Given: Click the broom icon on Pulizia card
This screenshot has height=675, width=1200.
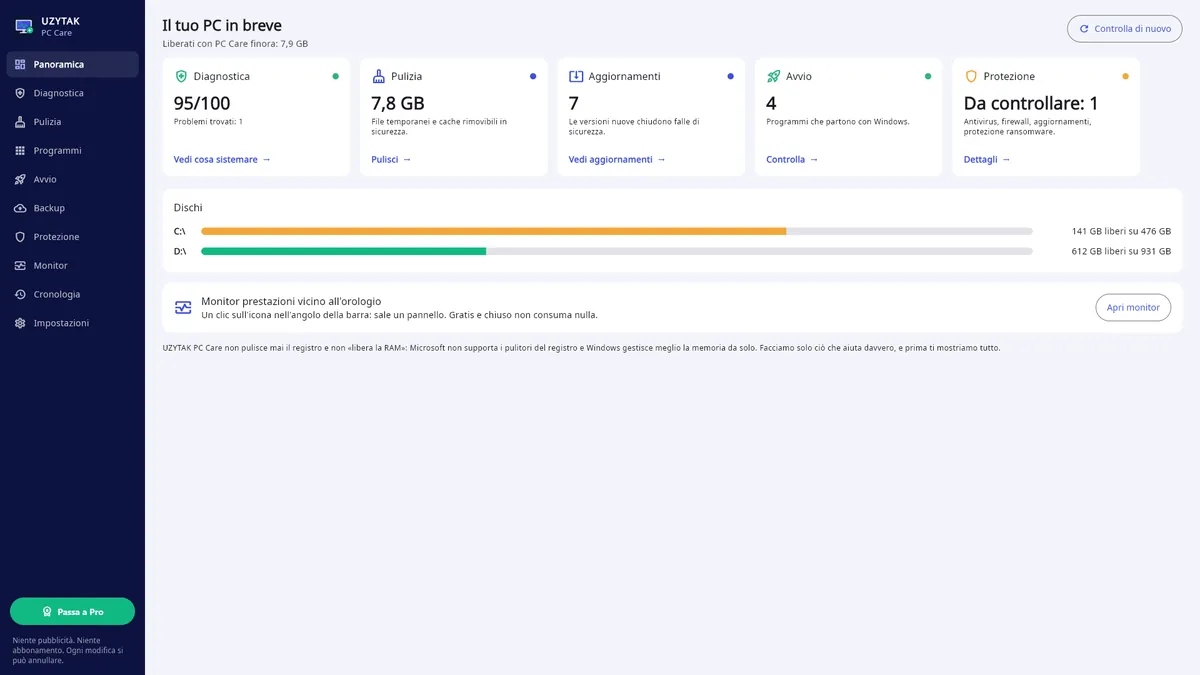Looking at the screenshot, I should 378,76.
